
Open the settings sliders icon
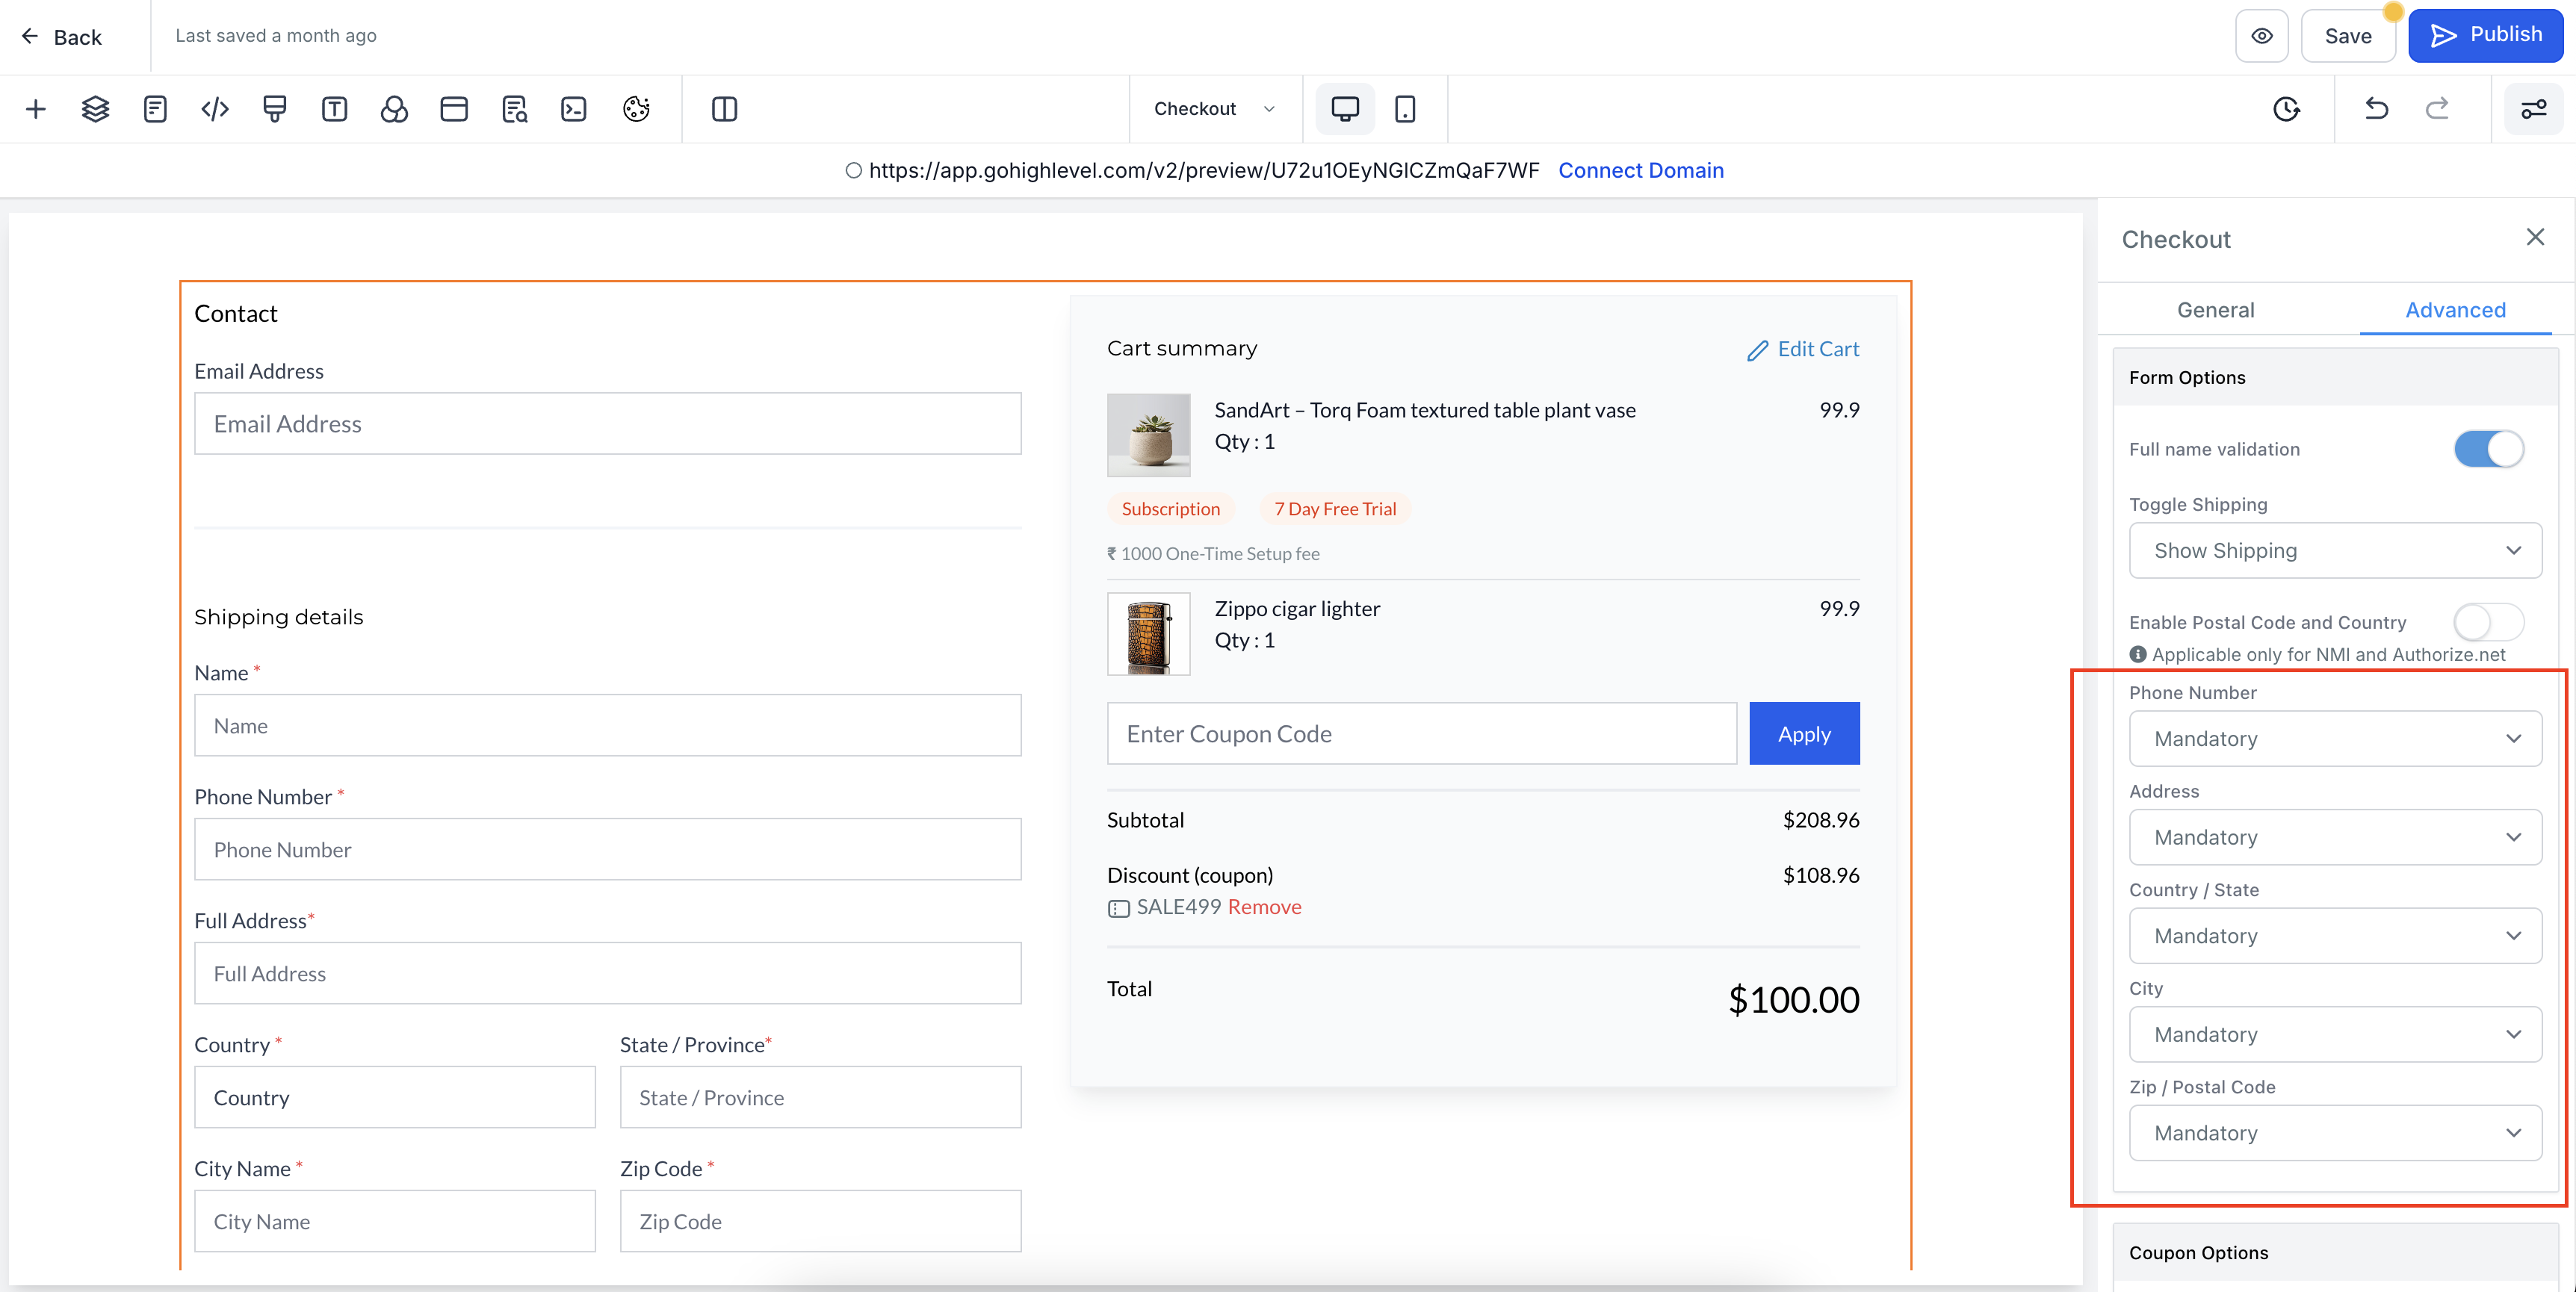tap(2533, 109)
